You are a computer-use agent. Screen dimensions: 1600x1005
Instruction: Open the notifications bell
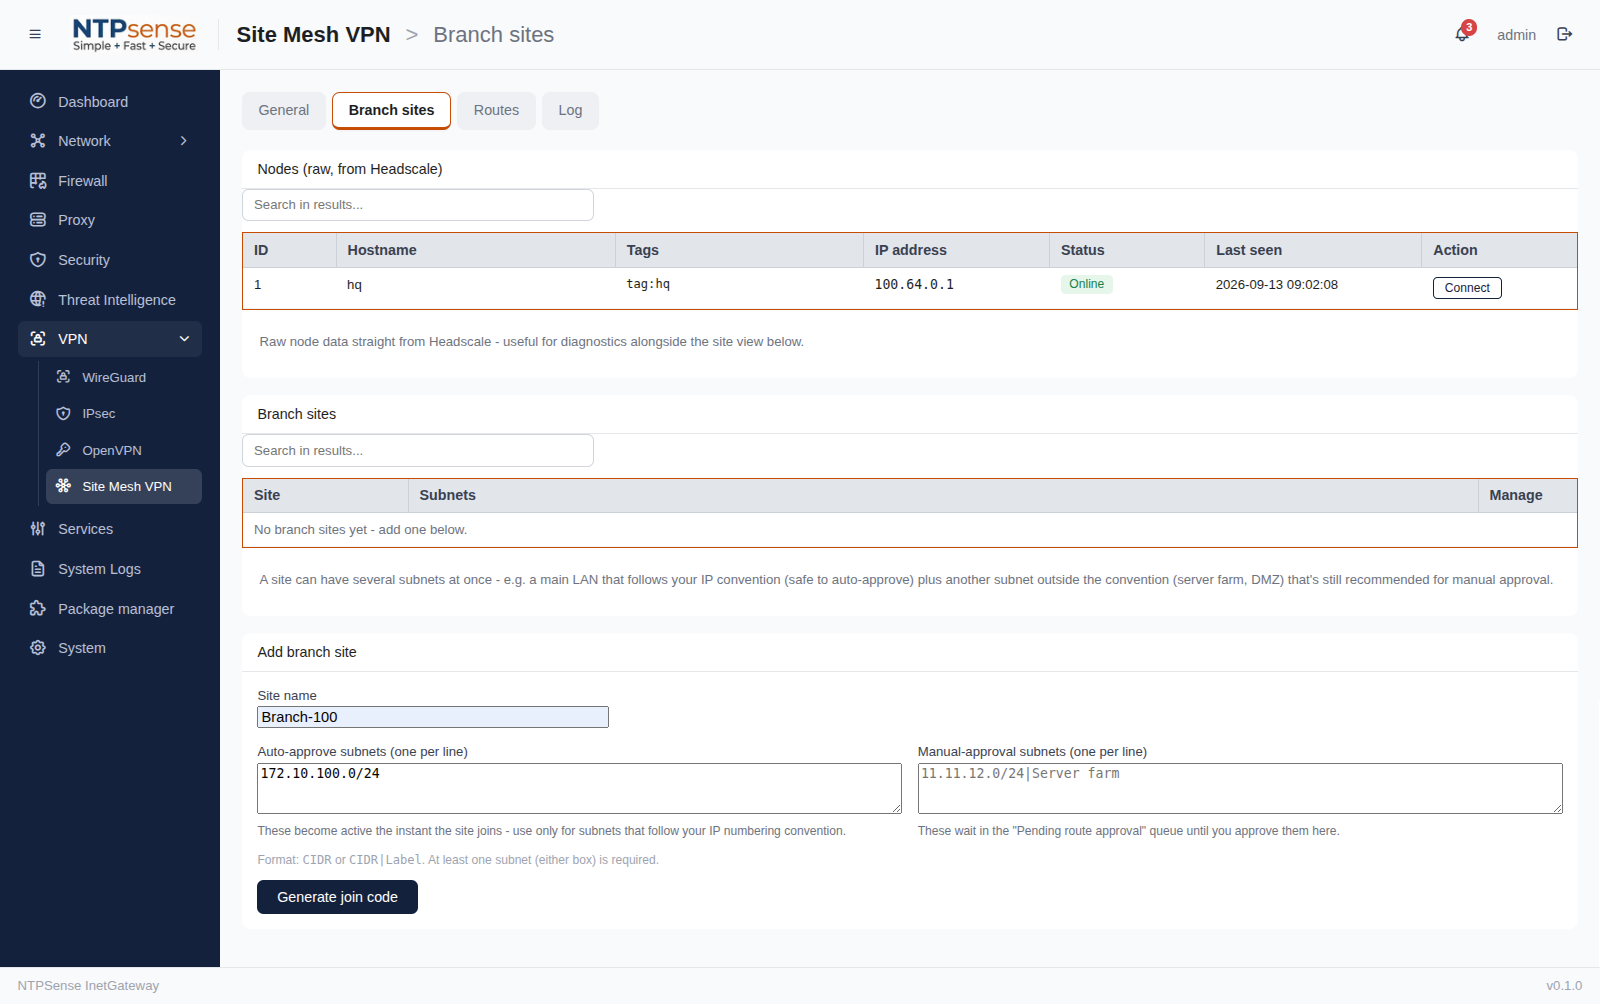click(1462, 34)
